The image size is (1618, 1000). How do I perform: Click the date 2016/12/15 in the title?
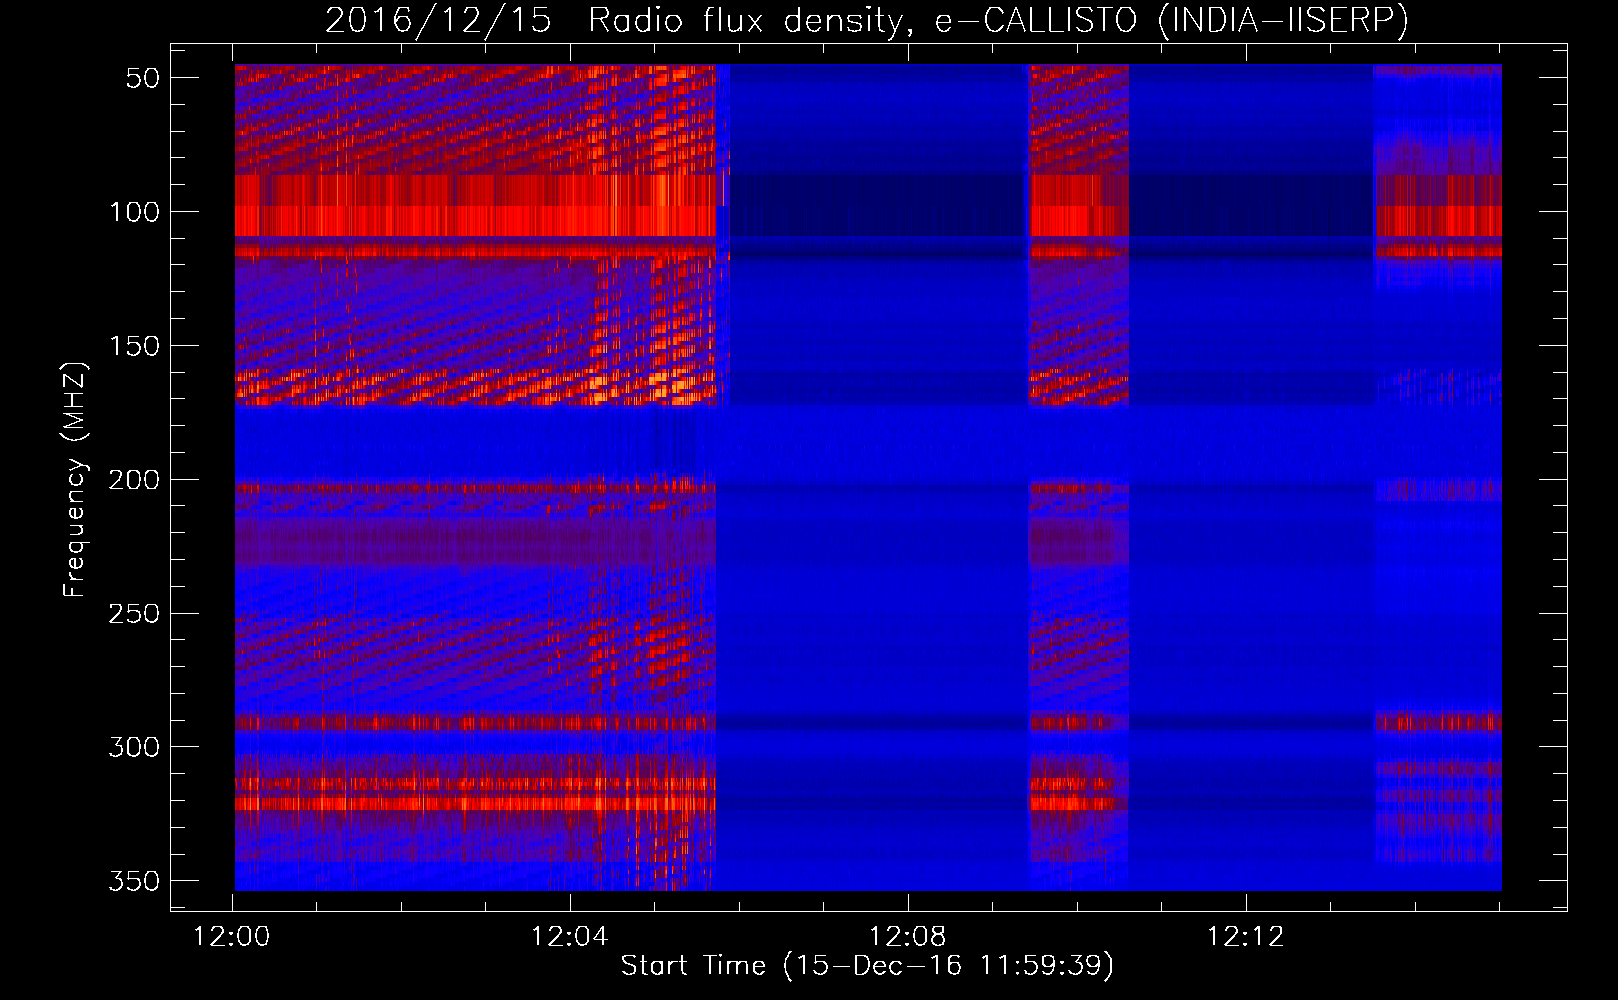tap(438, 20)
